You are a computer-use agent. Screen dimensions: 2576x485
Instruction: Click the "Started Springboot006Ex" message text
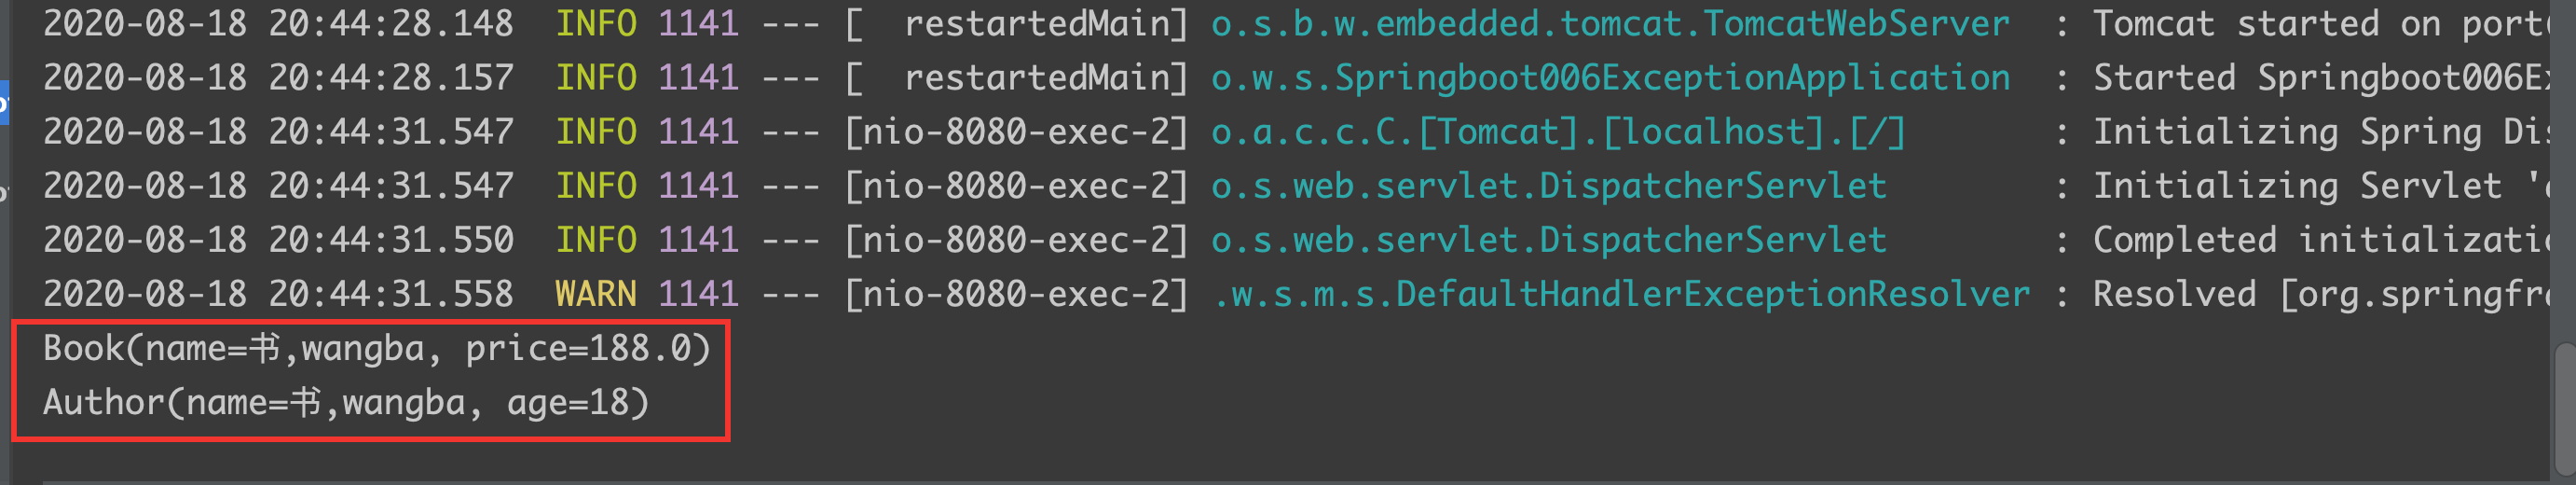[2320, 77]
